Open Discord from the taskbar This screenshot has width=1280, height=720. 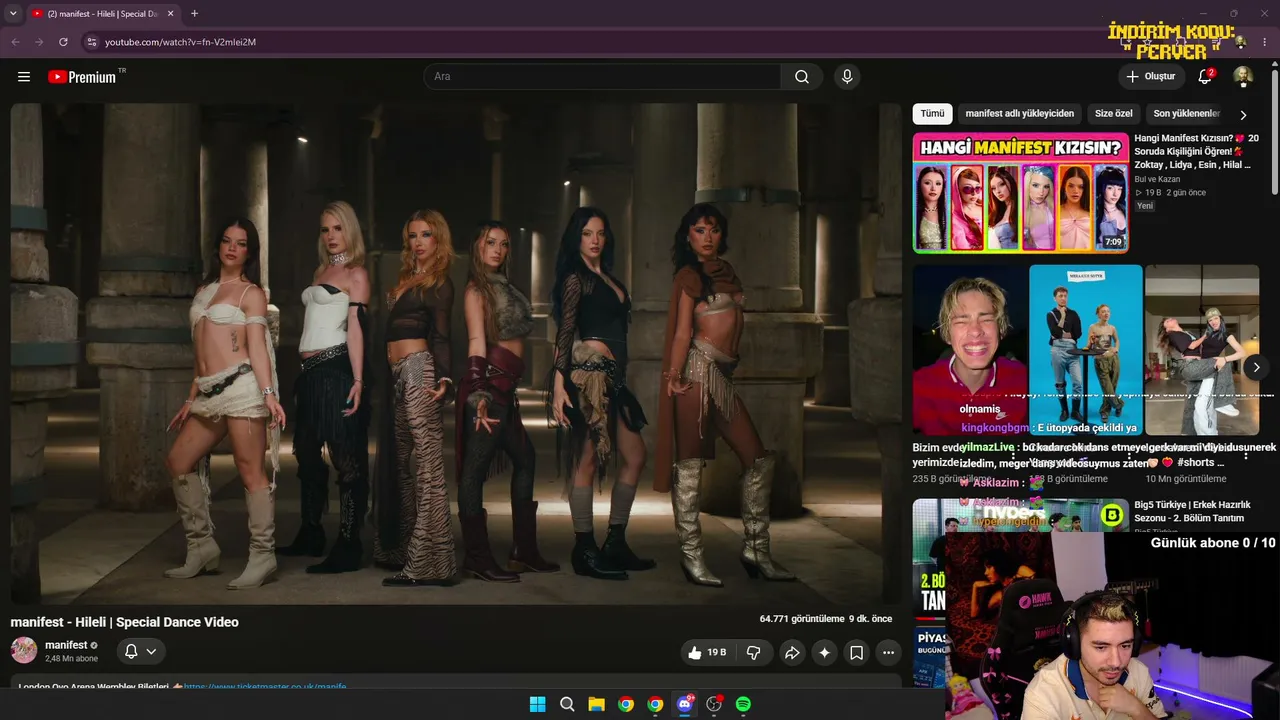[685, 704]
